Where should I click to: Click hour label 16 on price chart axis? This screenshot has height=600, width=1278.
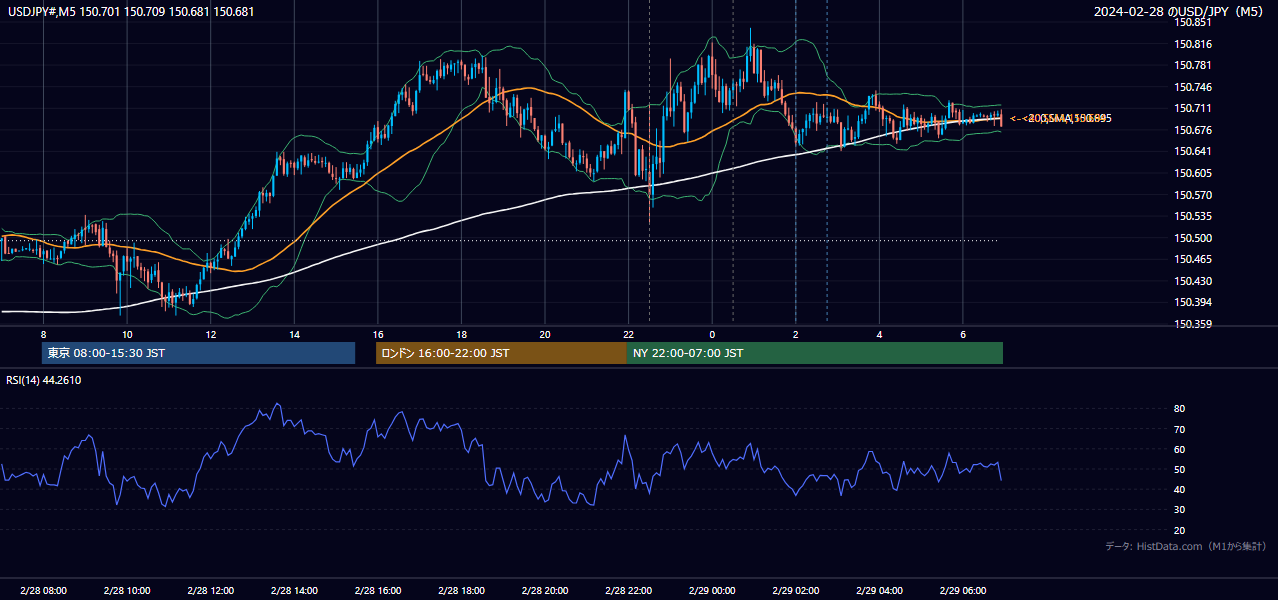pos(377,333)
